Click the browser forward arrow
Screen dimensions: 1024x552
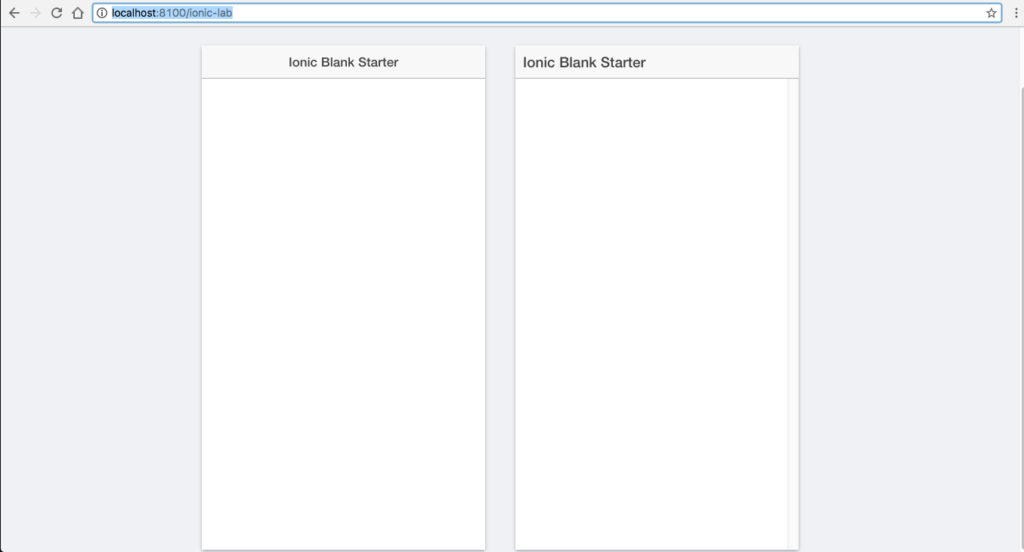(x=36, y=13)
